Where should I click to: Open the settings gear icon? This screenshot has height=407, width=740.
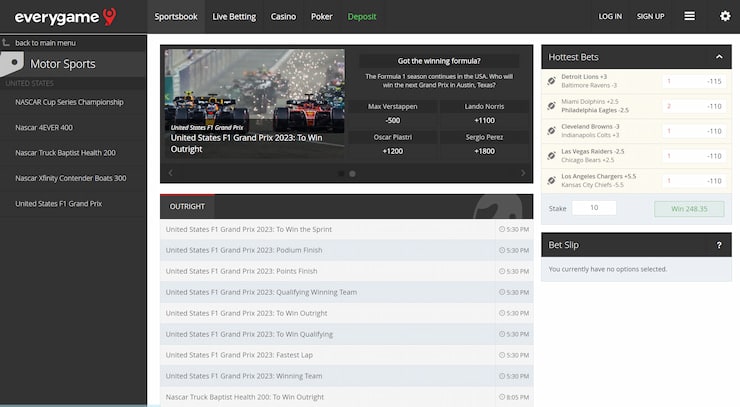pyautogui.click(x=725, y=16)
